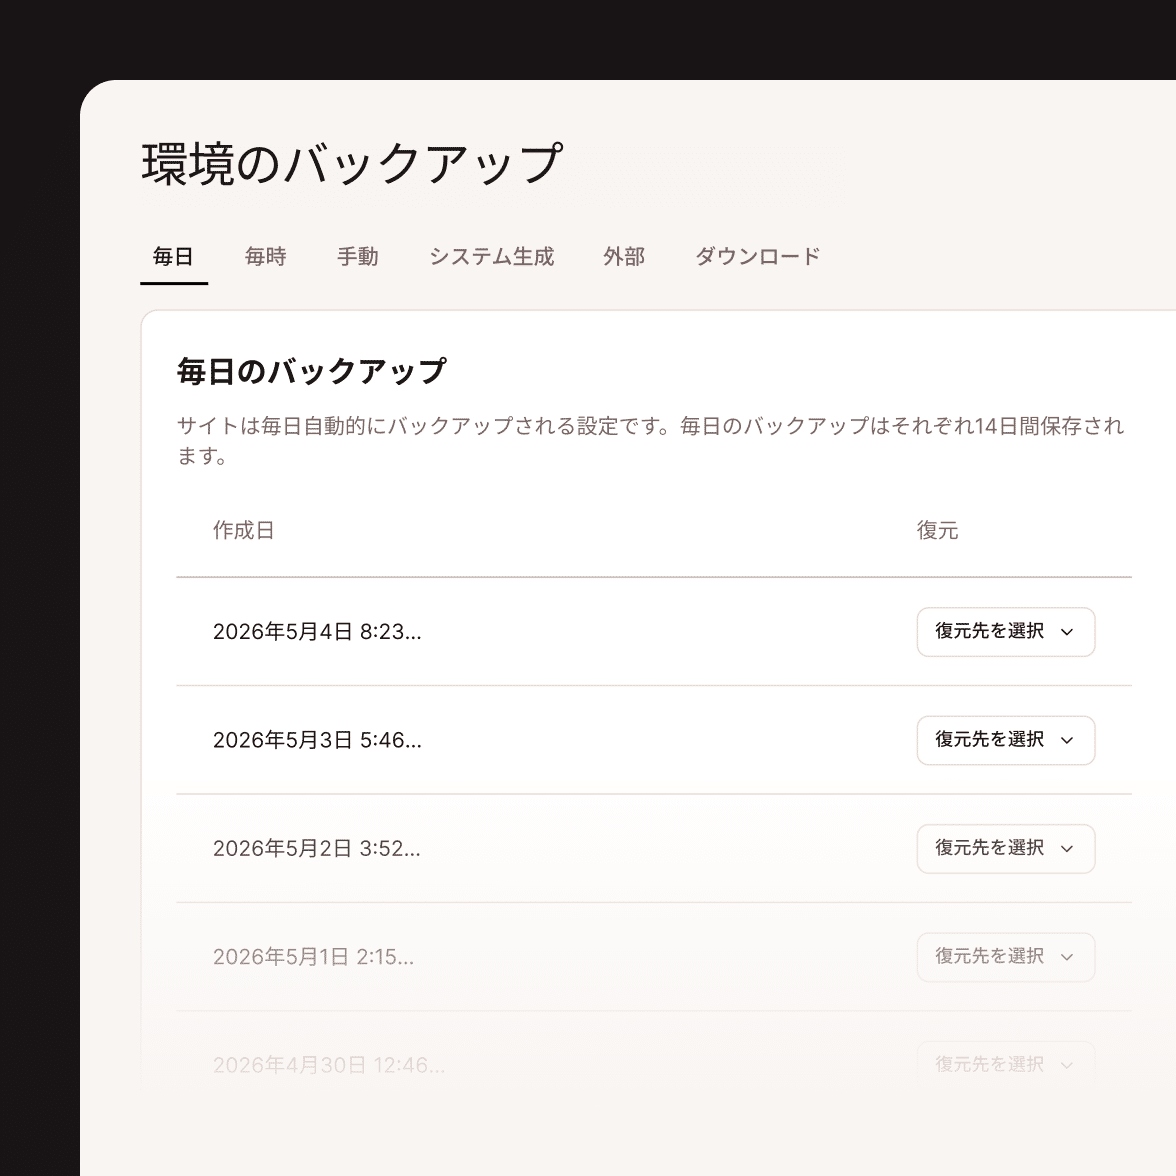Open the 外部 tab

(624, 256)
